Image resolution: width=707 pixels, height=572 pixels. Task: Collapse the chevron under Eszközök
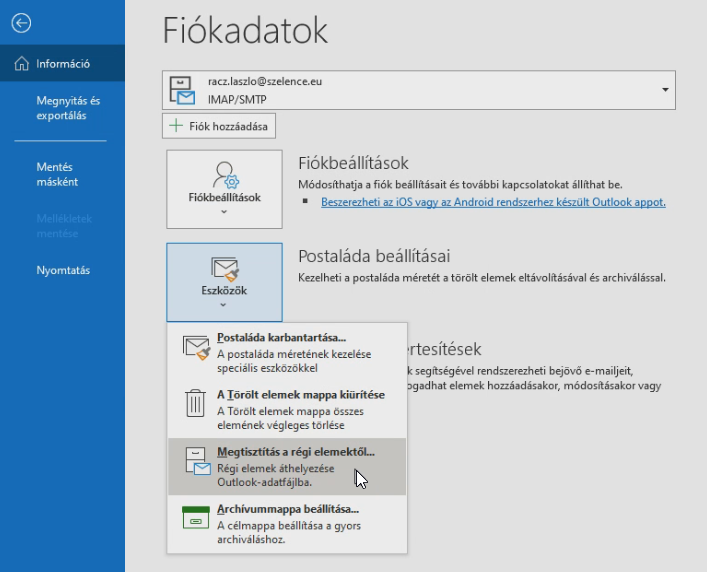click(224, 304)
